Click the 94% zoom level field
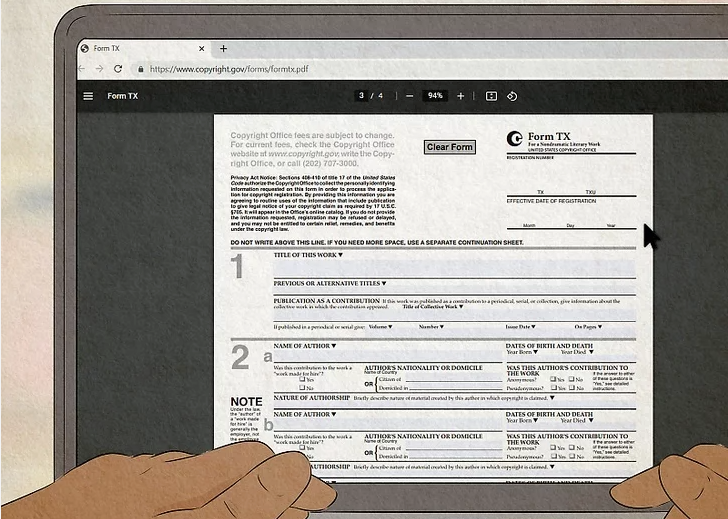 pos(435,96)
